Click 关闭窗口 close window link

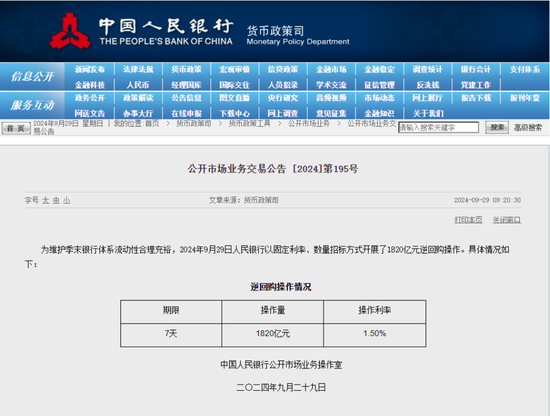click(x=507, y=220)
